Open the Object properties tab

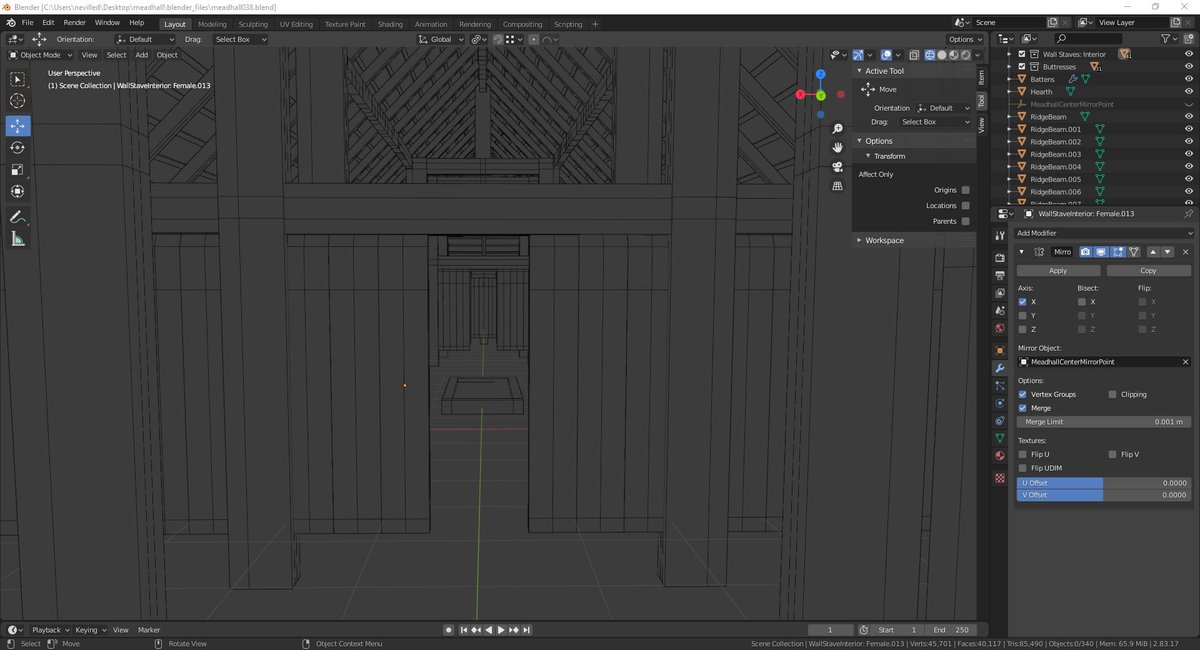click(x=999, y=350)
